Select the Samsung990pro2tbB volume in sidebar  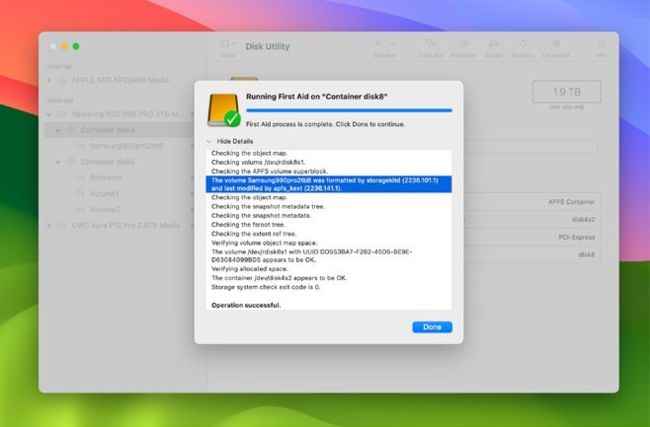(117, 145)
